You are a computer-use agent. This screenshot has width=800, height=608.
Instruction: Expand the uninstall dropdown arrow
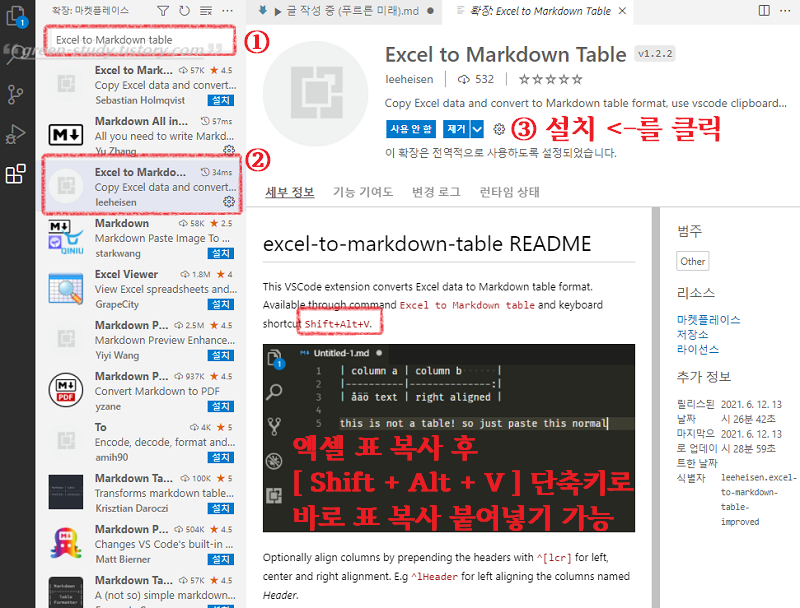click(x=477, y=129)
